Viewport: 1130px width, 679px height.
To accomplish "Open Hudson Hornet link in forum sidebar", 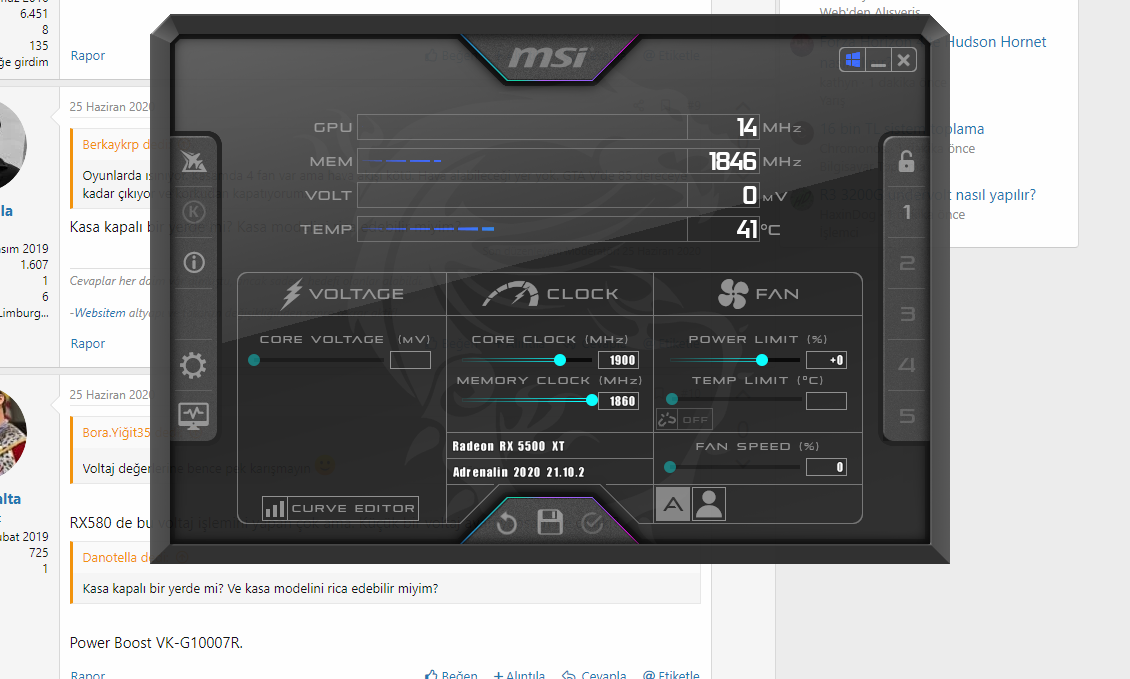I will 996,42.
